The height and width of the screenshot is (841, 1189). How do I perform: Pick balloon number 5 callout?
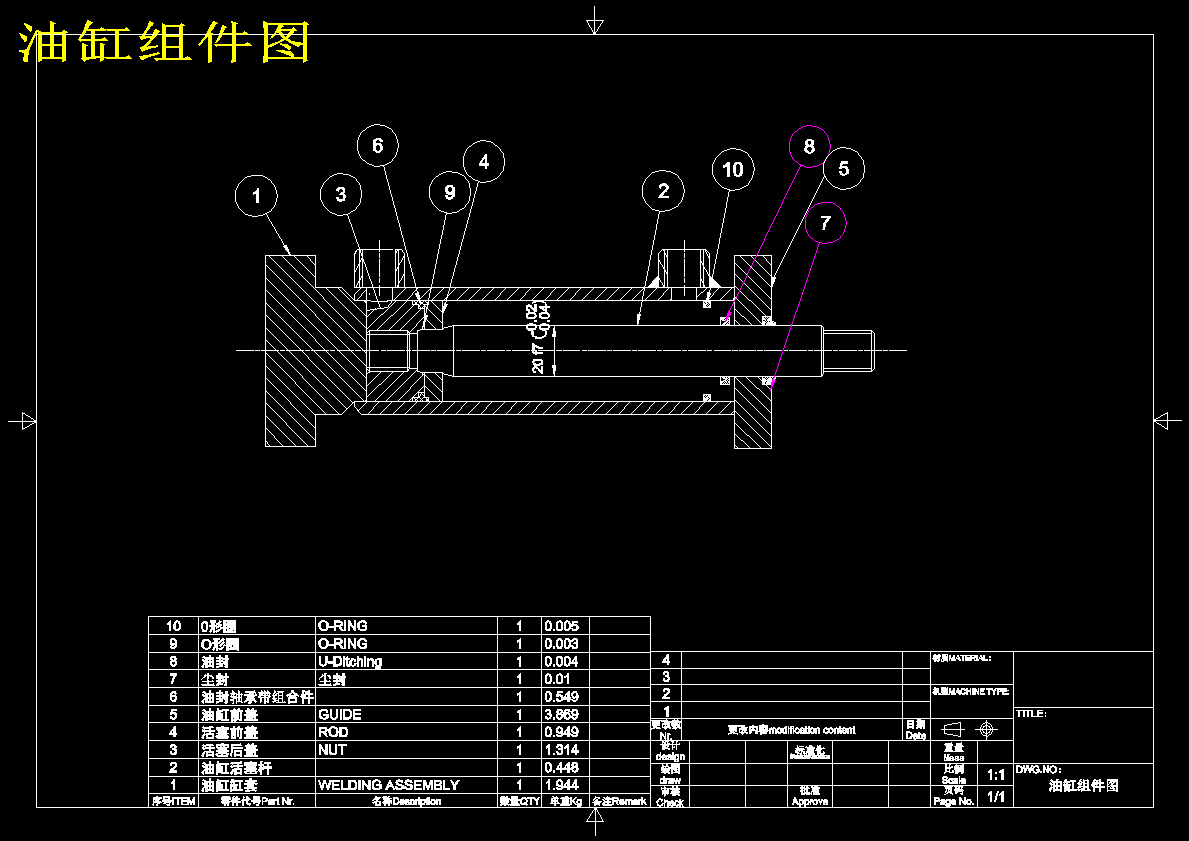click(843, 168)
